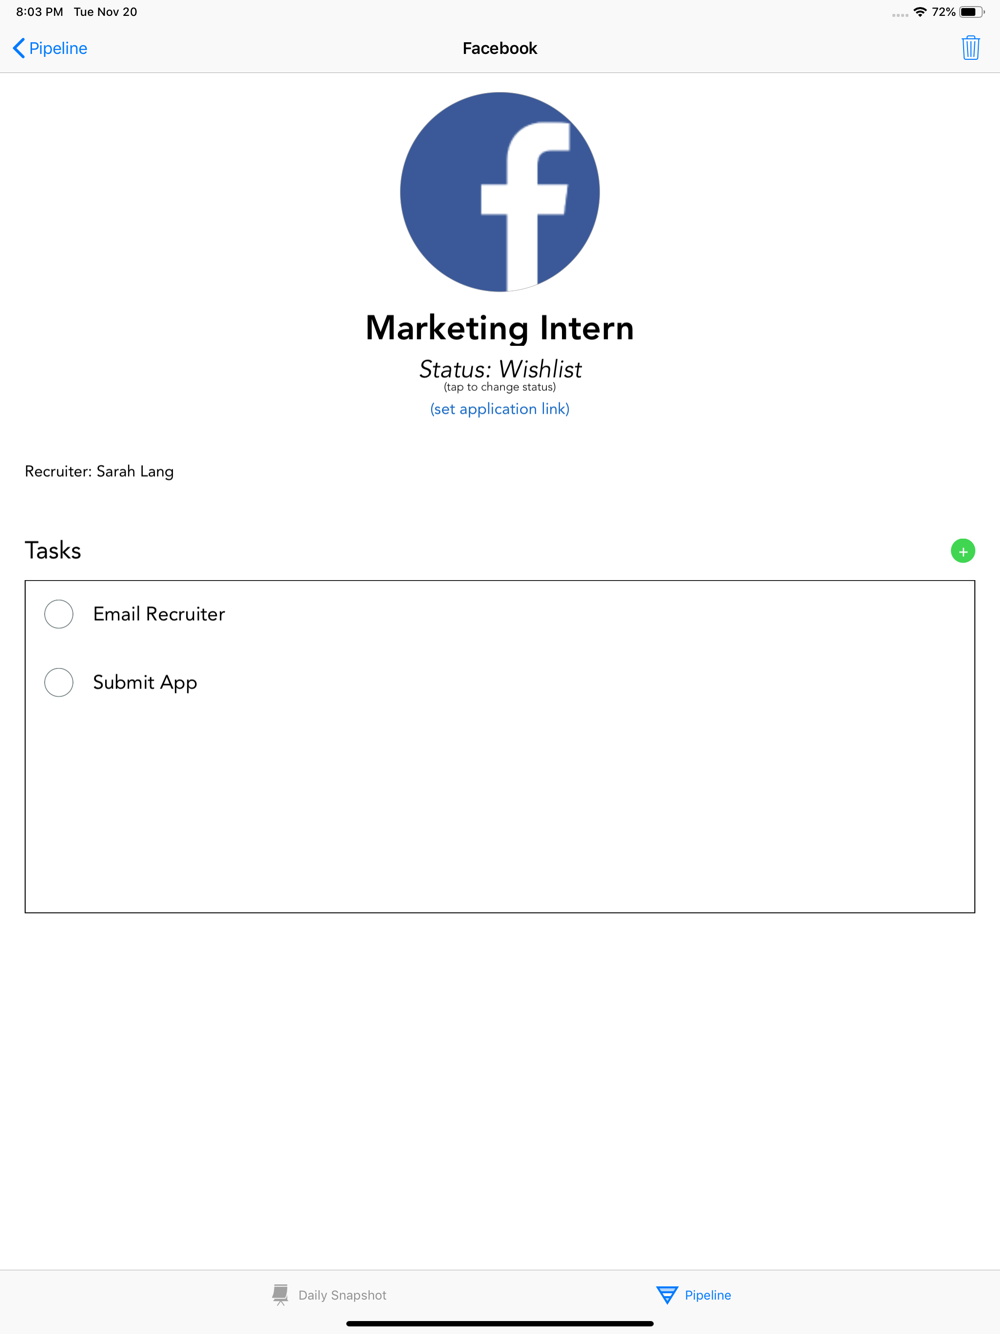Add a new task with green plus
The width and height of the screenshot is (1000, 1334).
click(962, 551)
